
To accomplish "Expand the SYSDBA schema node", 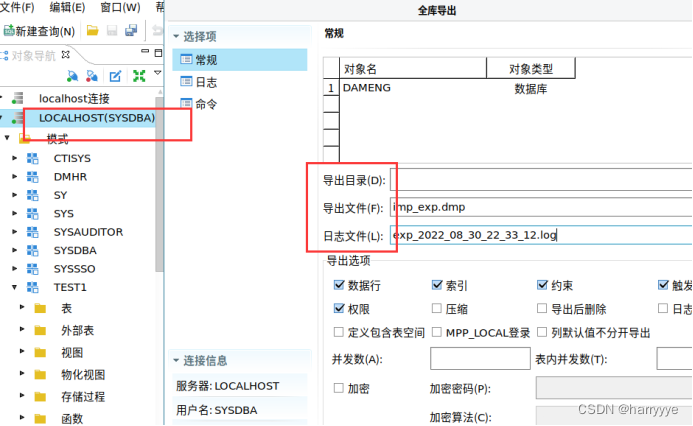I will tap(15, 250).
